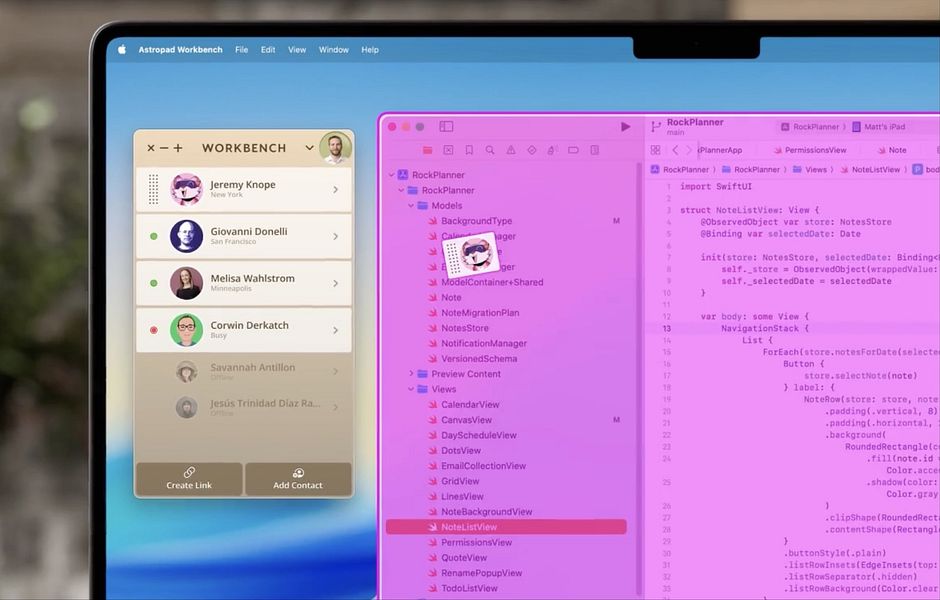The height and width of the screenshot is (600, 940).
Task: Click the RockPlanner scheme next to Matt's iPad
Action: point(811,126)
